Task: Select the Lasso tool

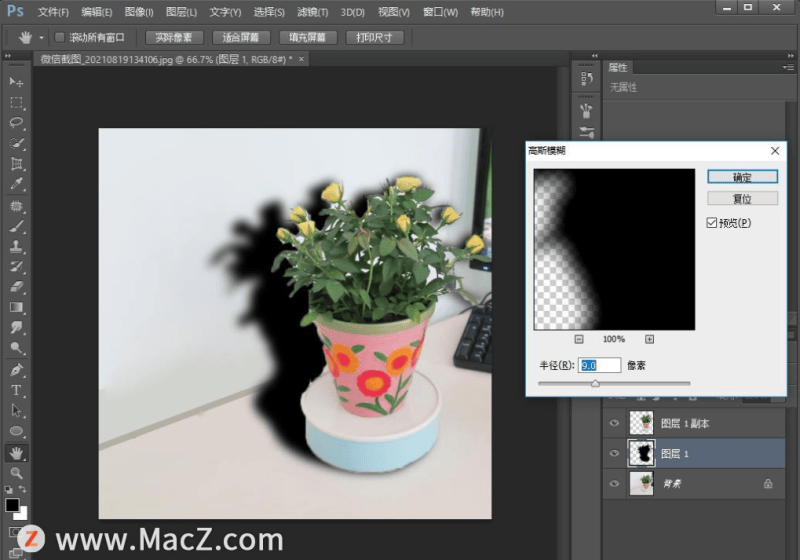Action: tap(17, 122)
